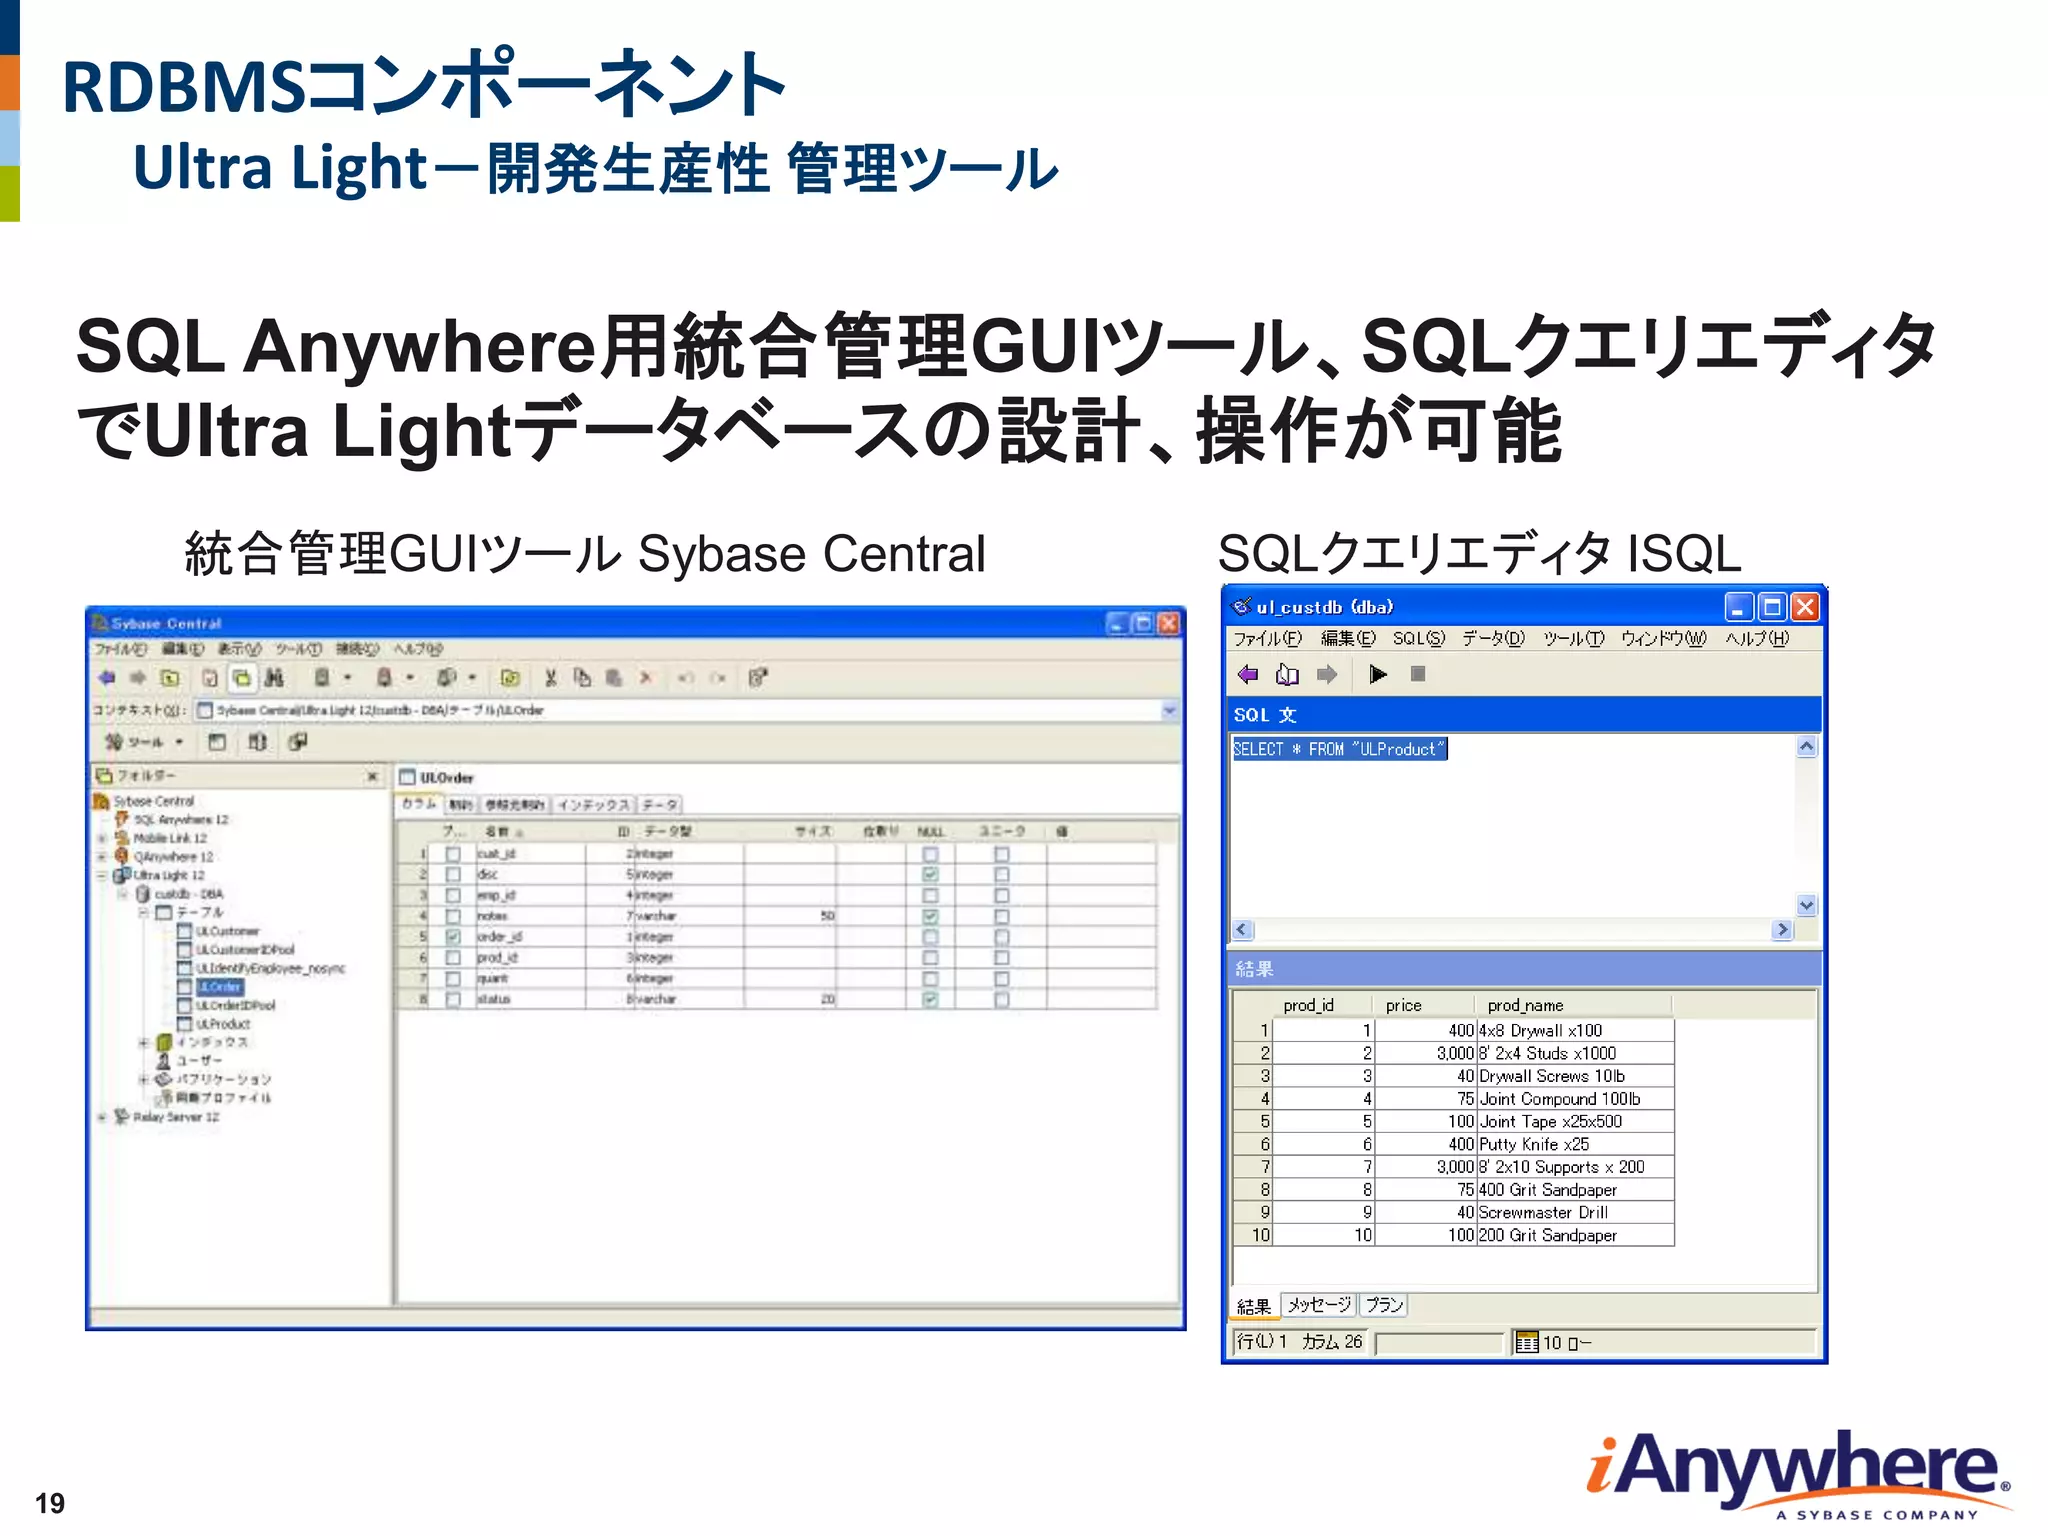Open the ファイル(F) menu in ISQL

pos(1267,638)
